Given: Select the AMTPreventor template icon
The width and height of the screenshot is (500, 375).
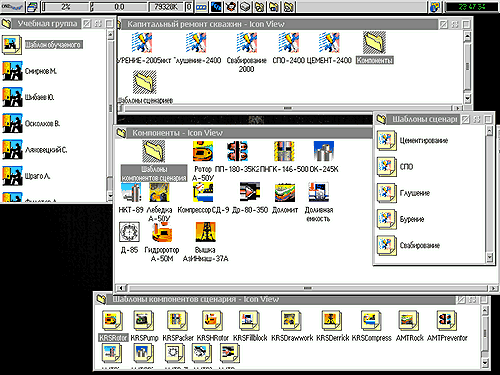Looking at the screenshot, I should (x=447, y=321).
